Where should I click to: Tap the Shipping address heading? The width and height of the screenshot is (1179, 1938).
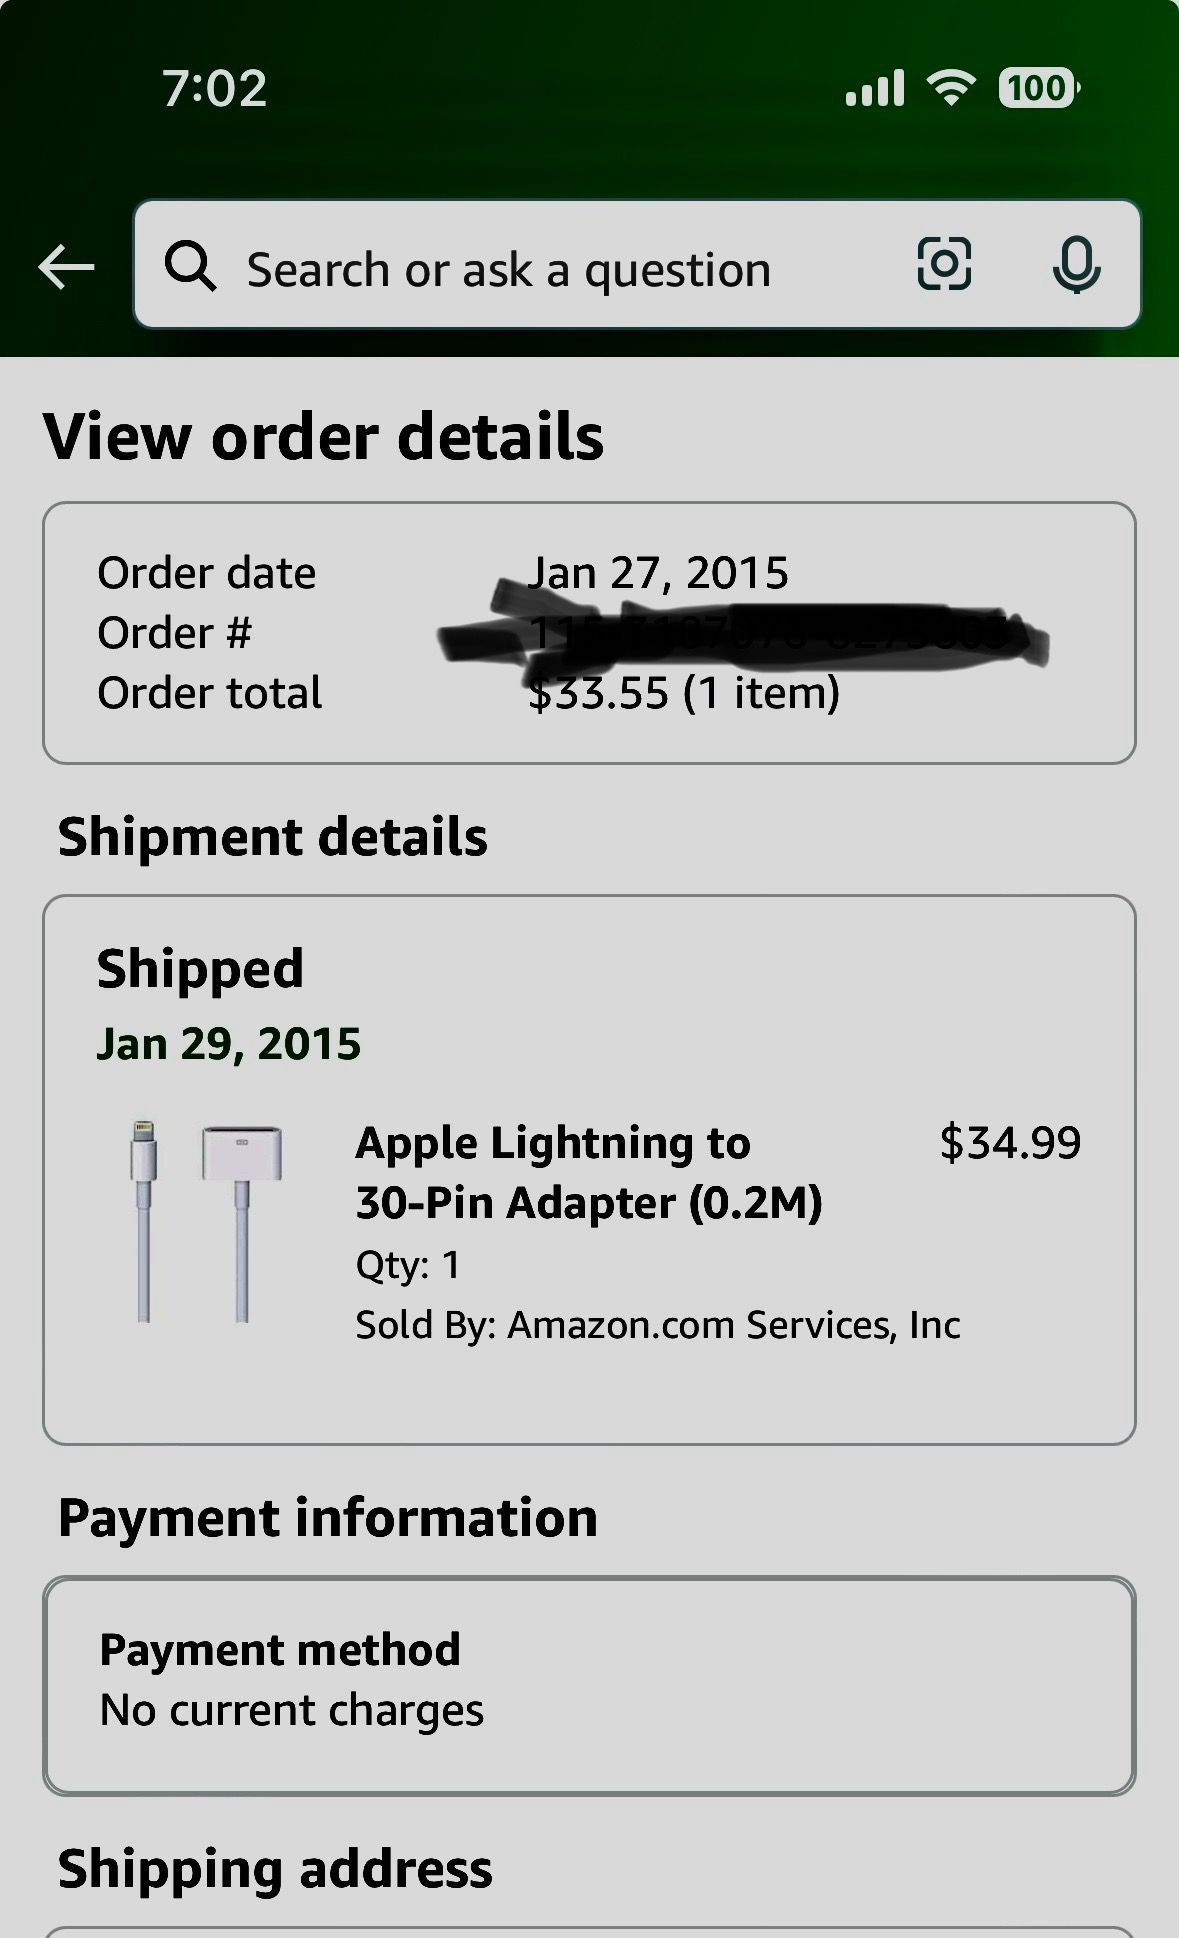coord(275,1868)
